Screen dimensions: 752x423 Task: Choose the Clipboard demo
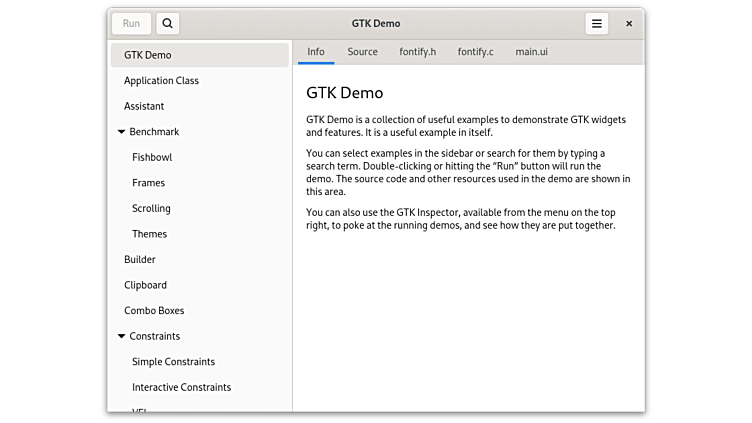(x=145, y=285)
